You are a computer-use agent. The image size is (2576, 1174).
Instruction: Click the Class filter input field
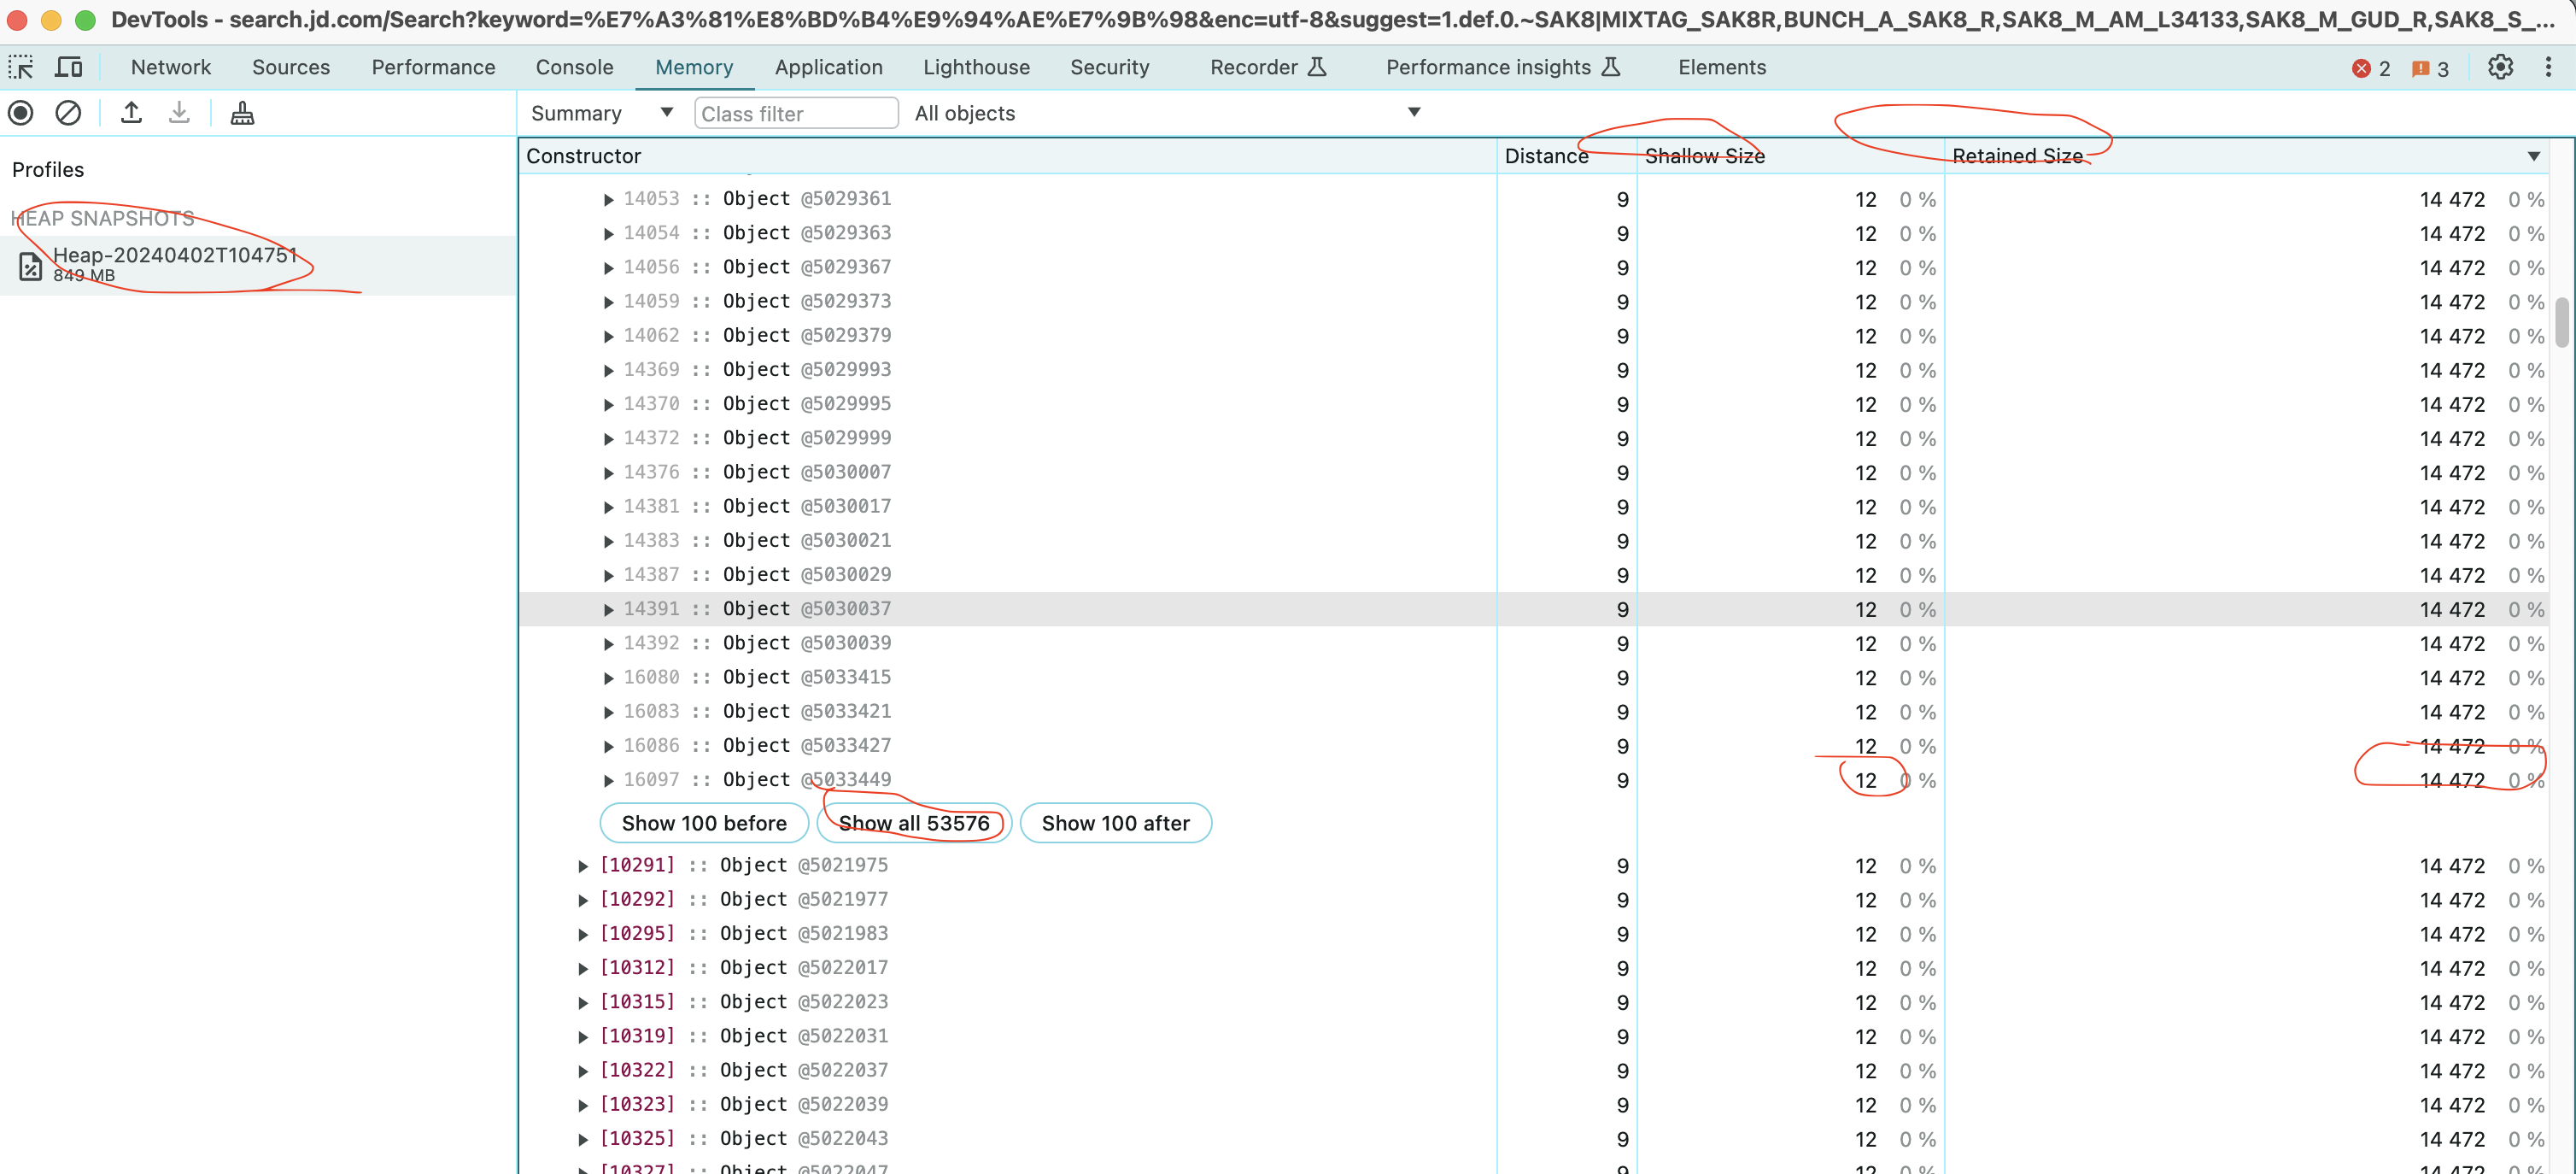click(x=796, y=113)
